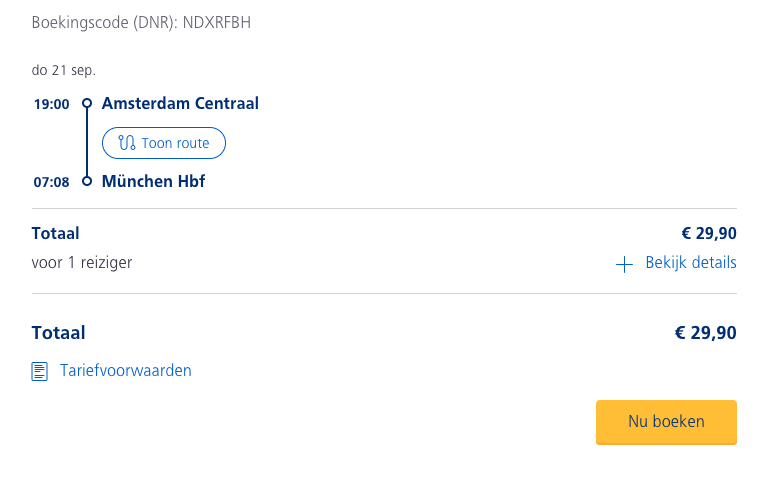Screen dimensions: 766x479
Task: Expand Bekijk details for the fare
Action: [x=676, y=263]
